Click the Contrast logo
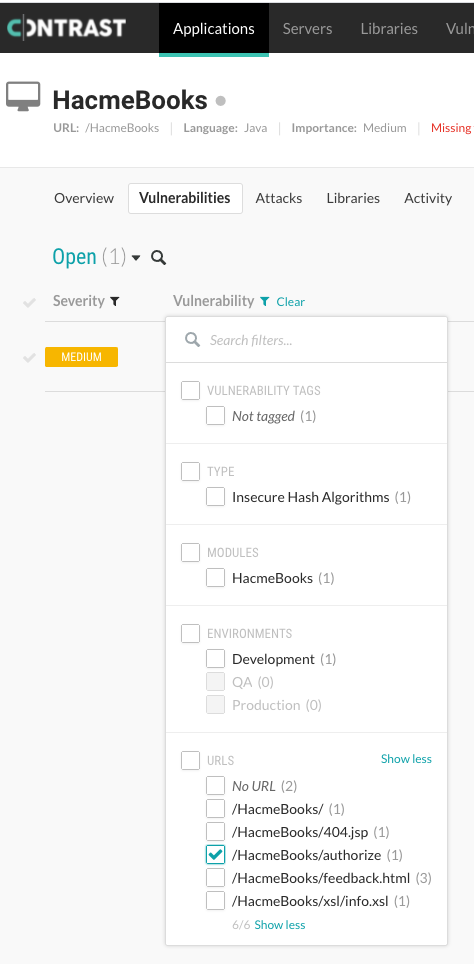474x964 pixels. coord(66,28)
